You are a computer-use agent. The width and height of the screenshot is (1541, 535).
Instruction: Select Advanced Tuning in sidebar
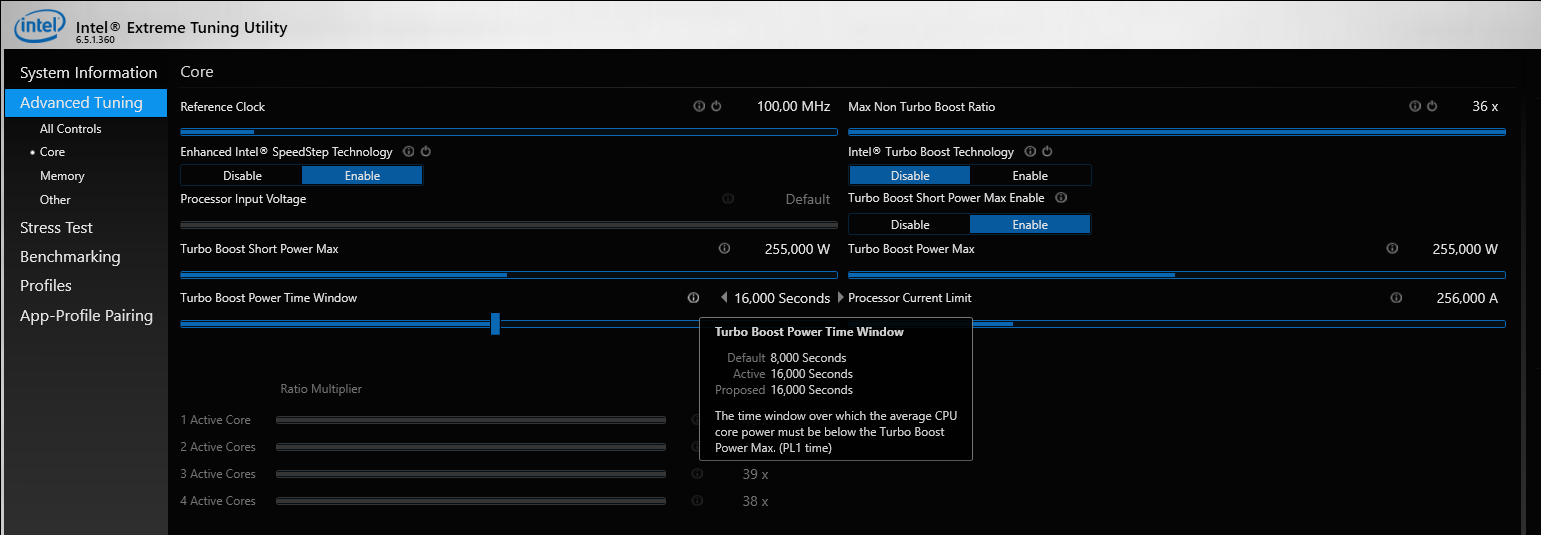[x=86, y=103]
